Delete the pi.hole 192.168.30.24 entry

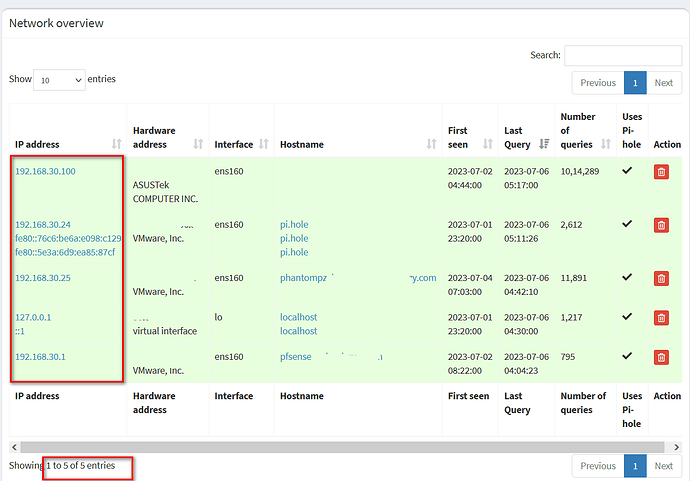click(x=661, y=225)
